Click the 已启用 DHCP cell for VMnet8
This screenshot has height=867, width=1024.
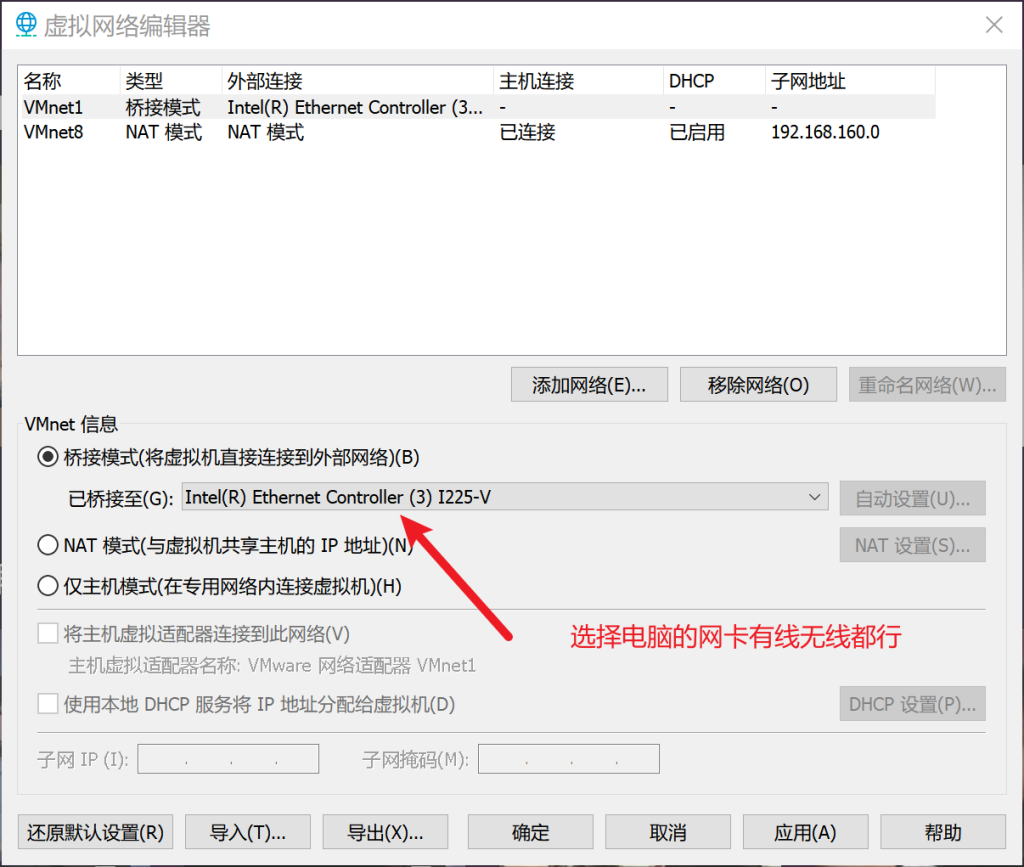pos(697,132)
